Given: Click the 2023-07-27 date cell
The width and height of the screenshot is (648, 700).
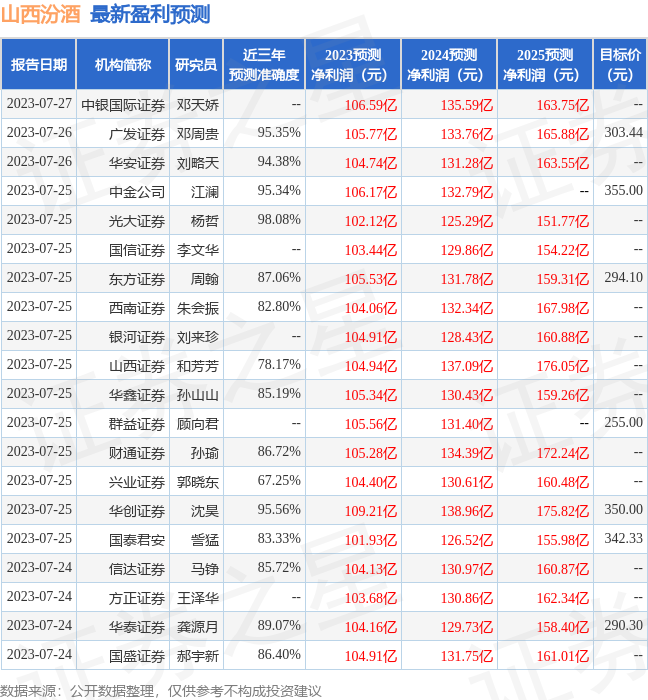Looking at the screenshot, I should [39, 104].
